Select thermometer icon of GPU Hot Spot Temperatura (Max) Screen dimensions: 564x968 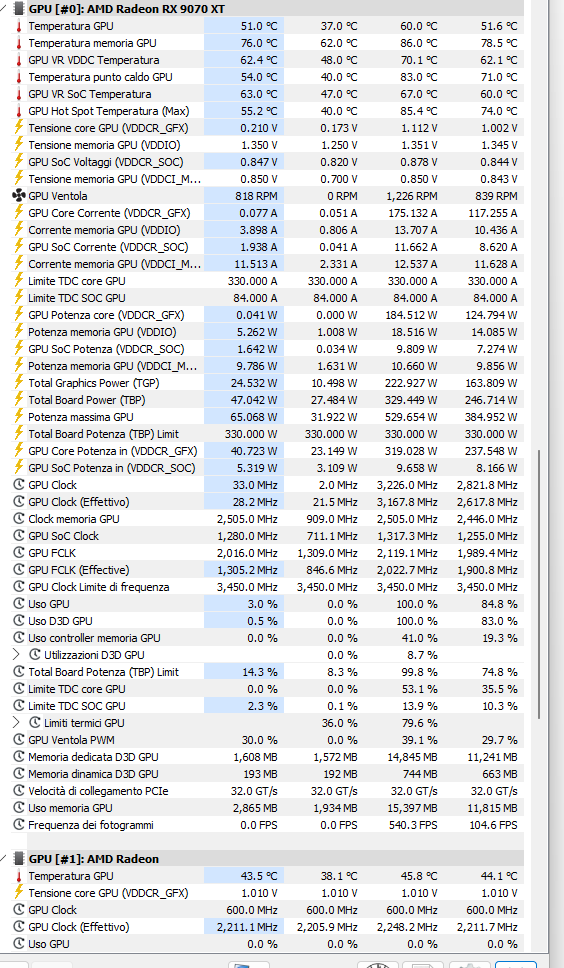pos(19,111)
